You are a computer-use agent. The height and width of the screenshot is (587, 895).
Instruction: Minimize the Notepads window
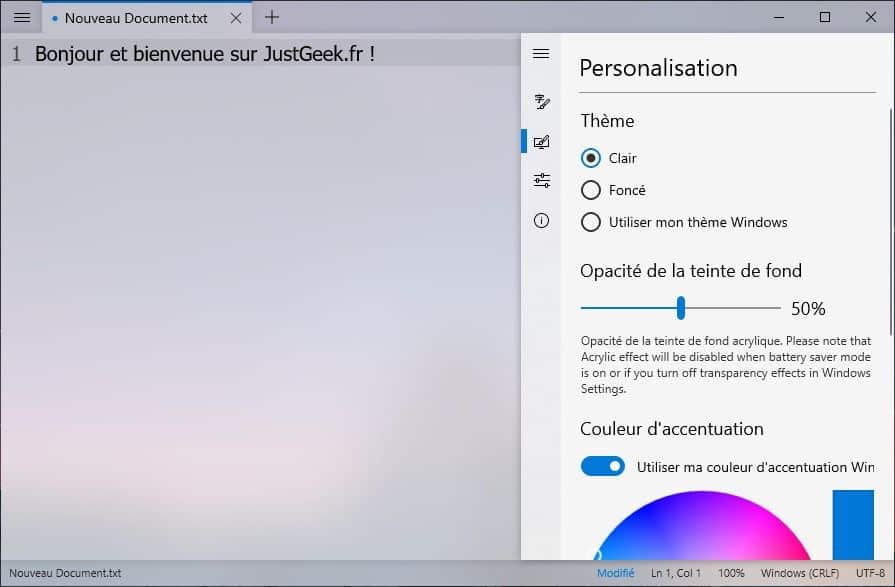click(779, 17)
